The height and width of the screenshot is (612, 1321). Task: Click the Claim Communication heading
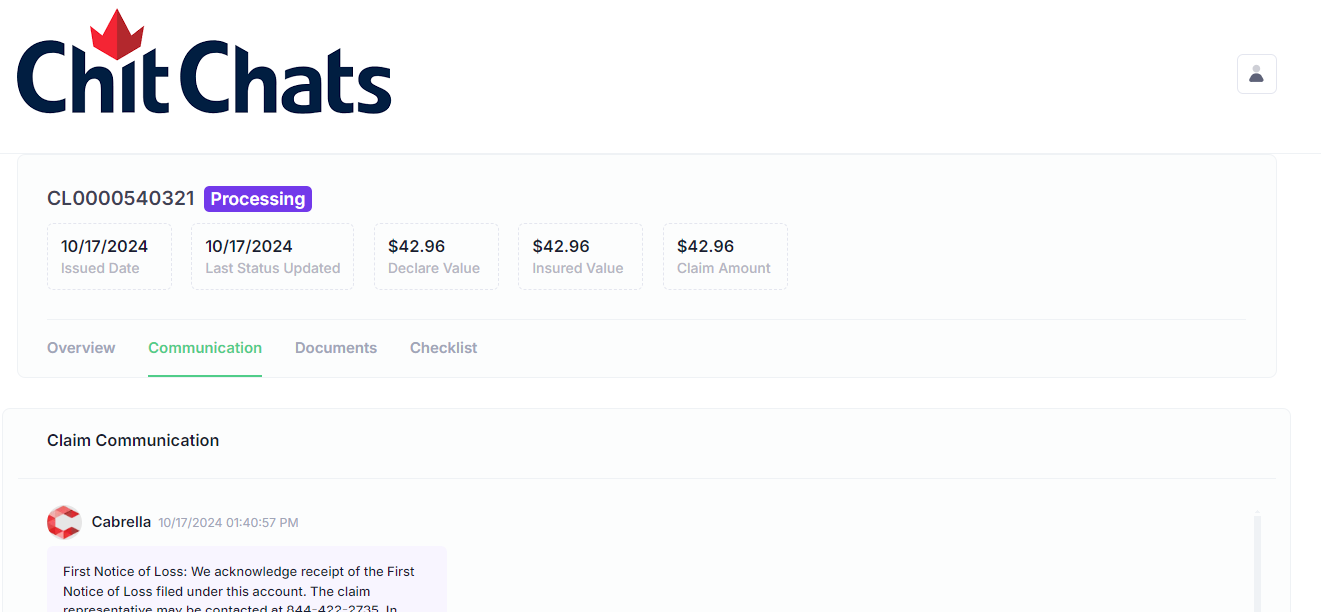133,440
